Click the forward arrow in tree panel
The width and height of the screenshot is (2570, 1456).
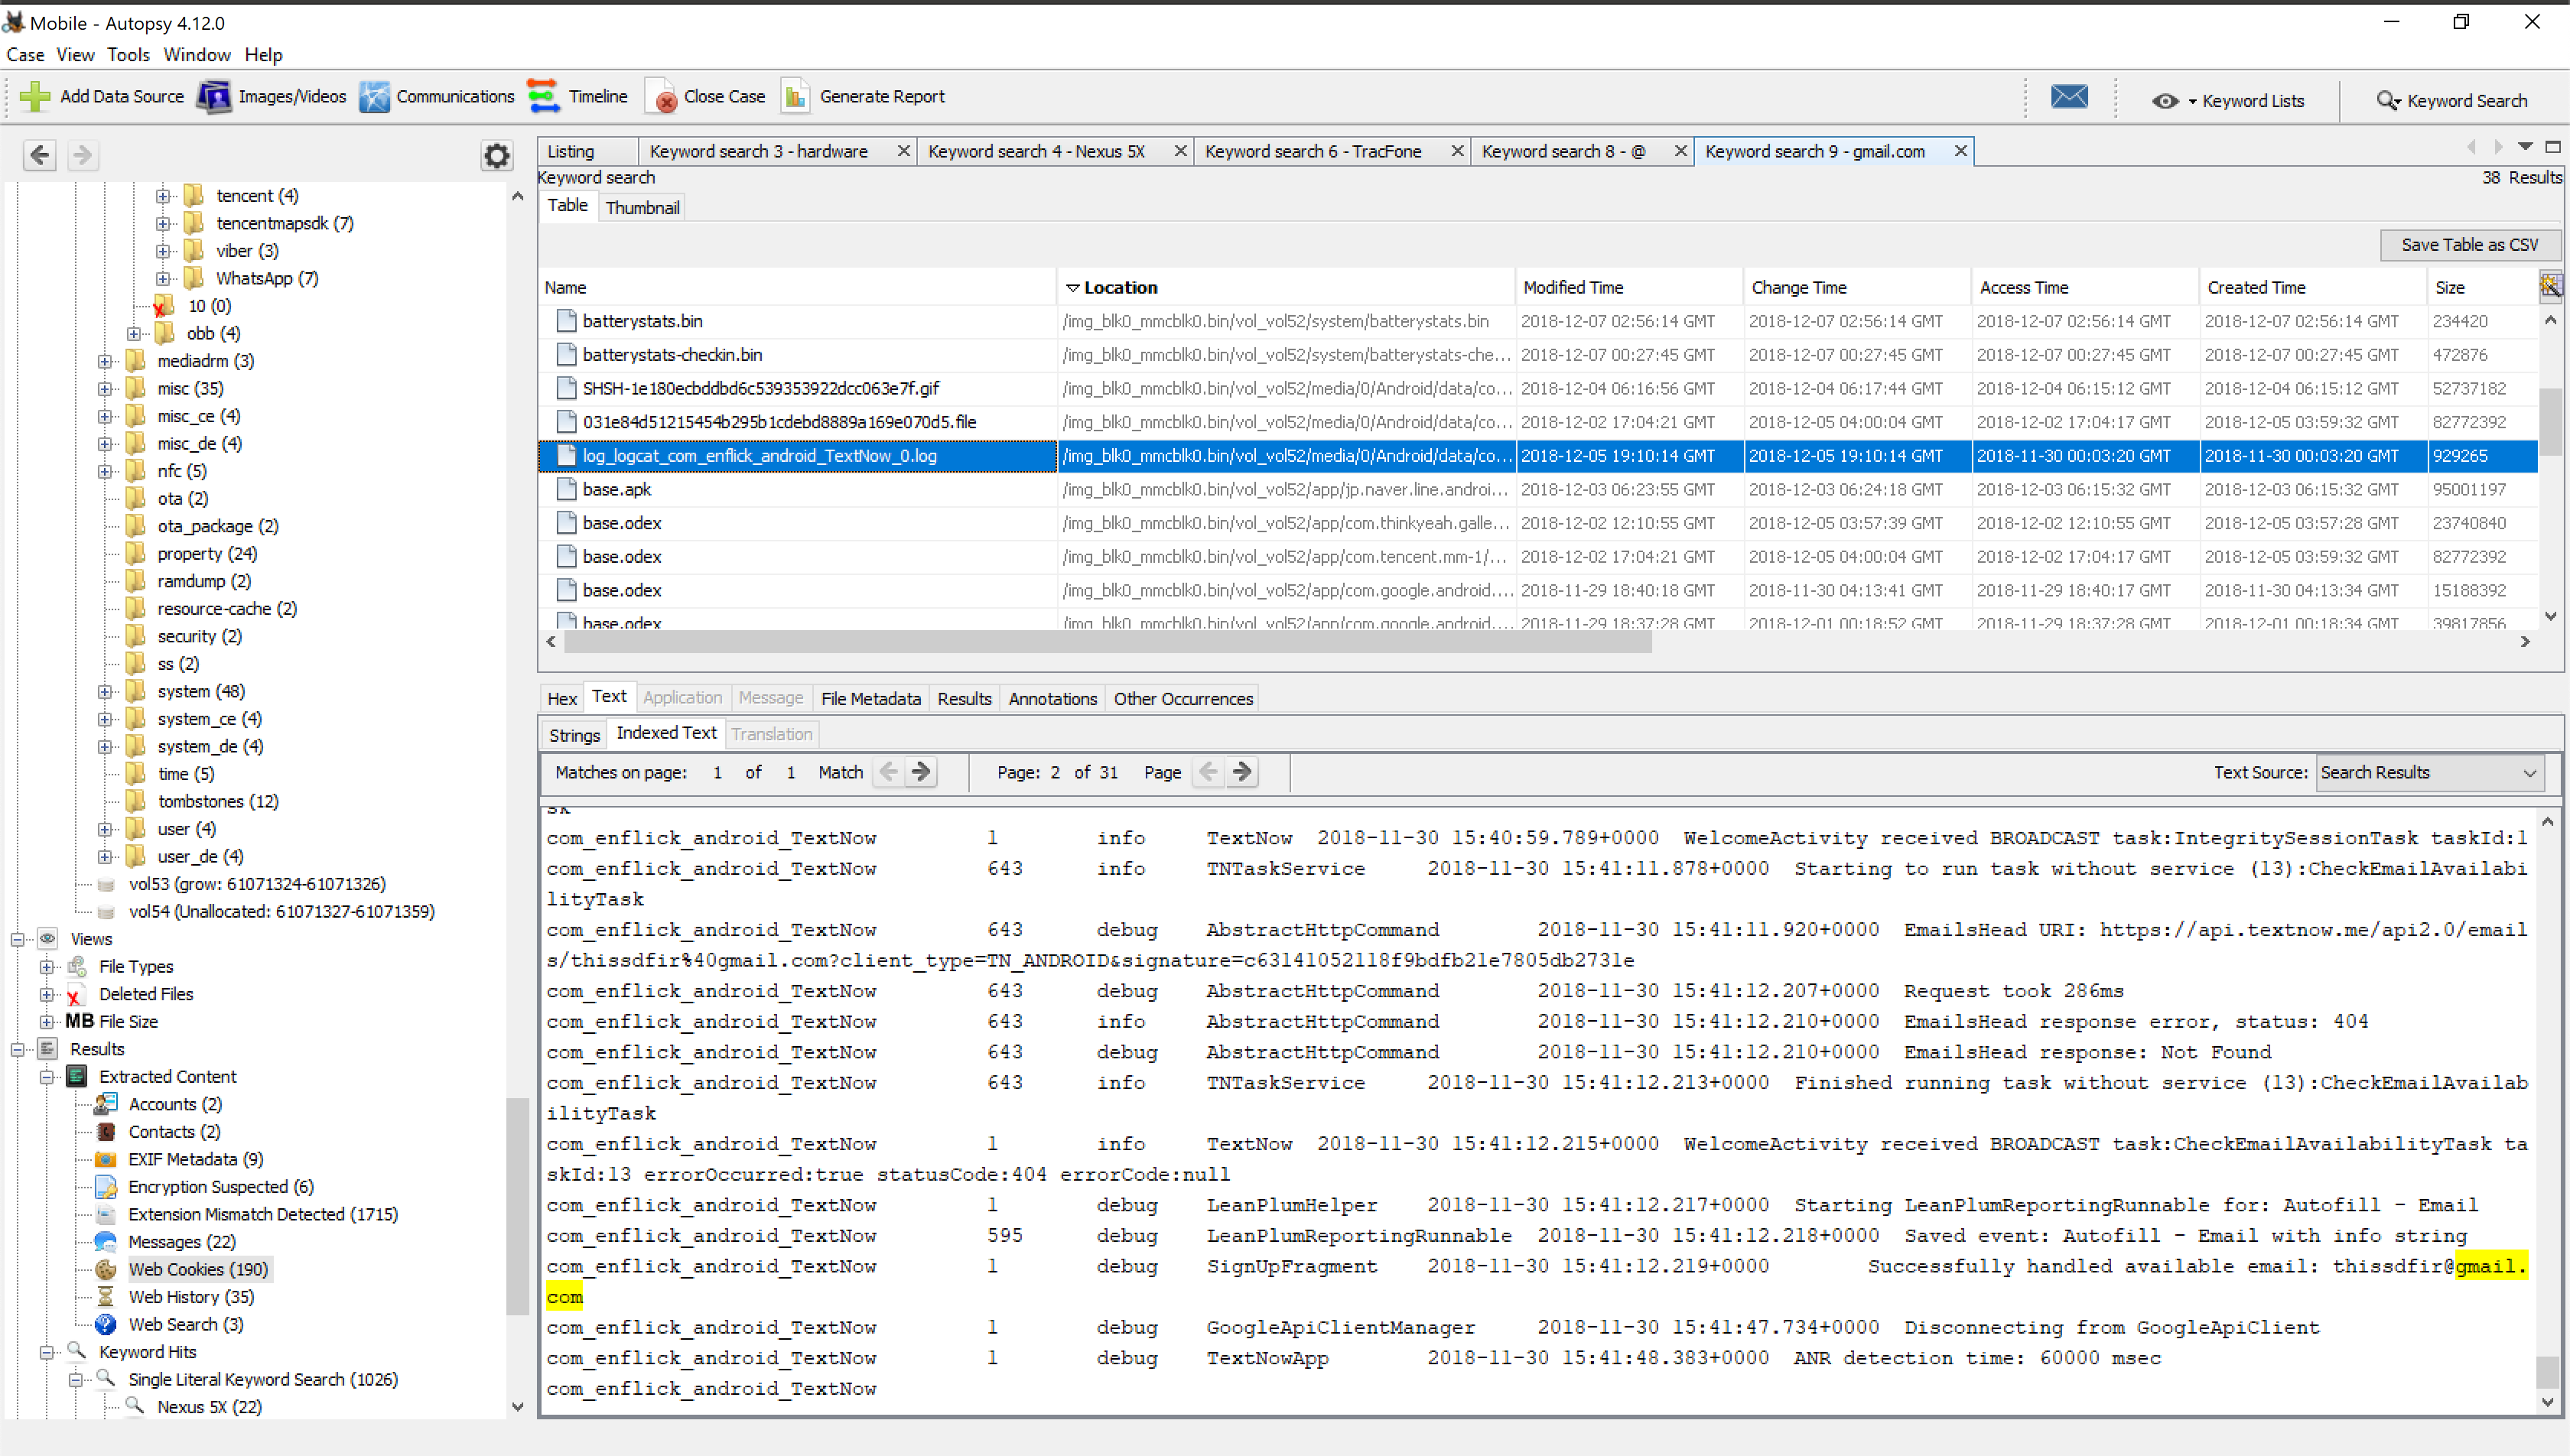(x=83, y=155)
